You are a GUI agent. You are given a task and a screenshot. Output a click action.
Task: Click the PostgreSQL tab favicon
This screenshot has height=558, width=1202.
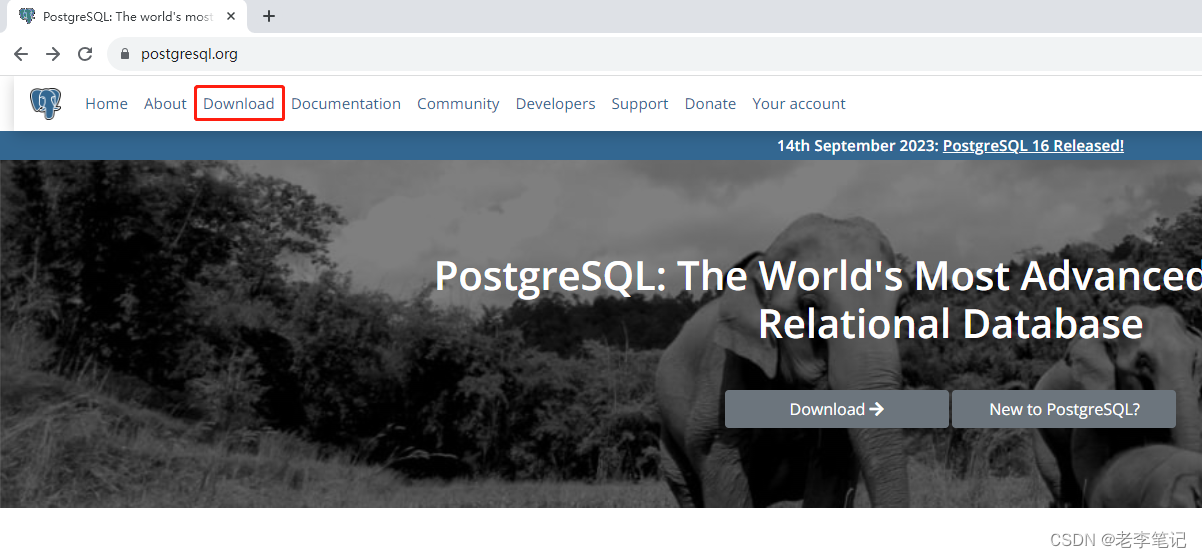[27, 16]
